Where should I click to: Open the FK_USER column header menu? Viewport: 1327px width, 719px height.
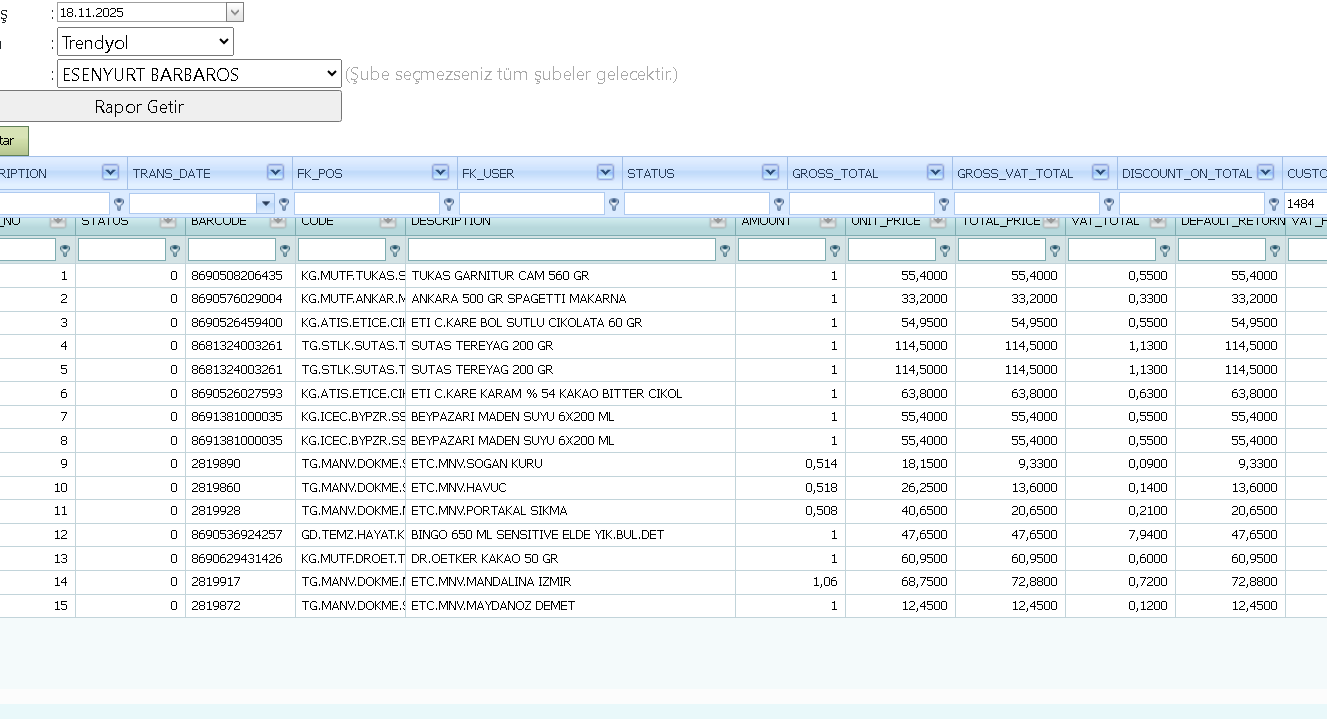click(x=605, y=172)
